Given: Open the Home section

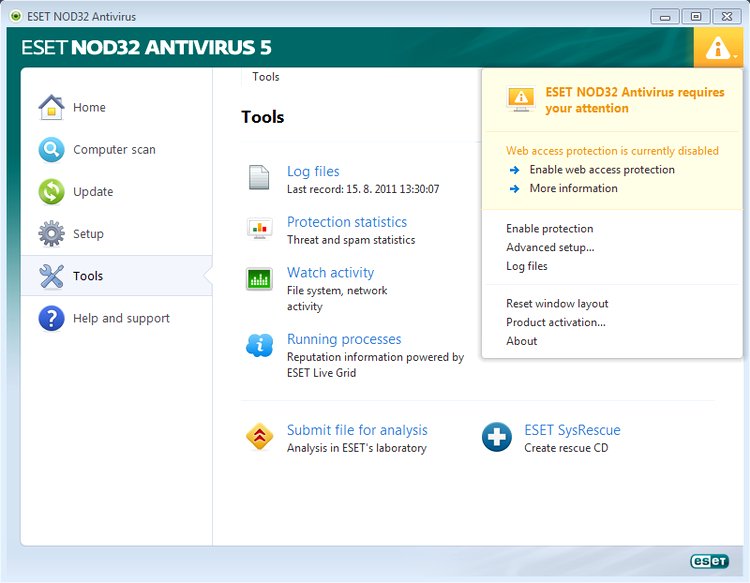Looking at the screenshot, I should click(x=89, y=107).
